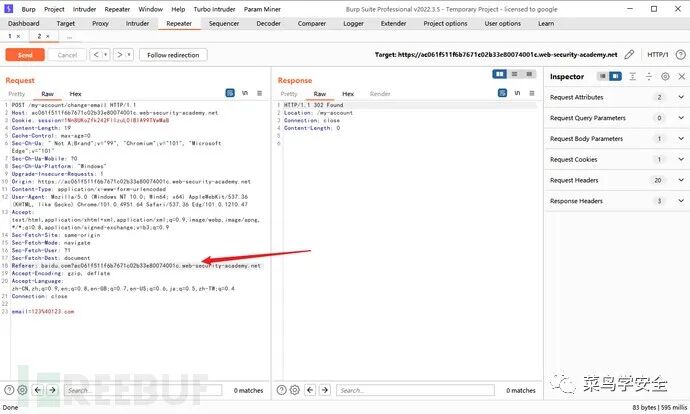Close Repeater tab 1
The image size is (690, 414).
pyautogui.click(x=18, y=36)
